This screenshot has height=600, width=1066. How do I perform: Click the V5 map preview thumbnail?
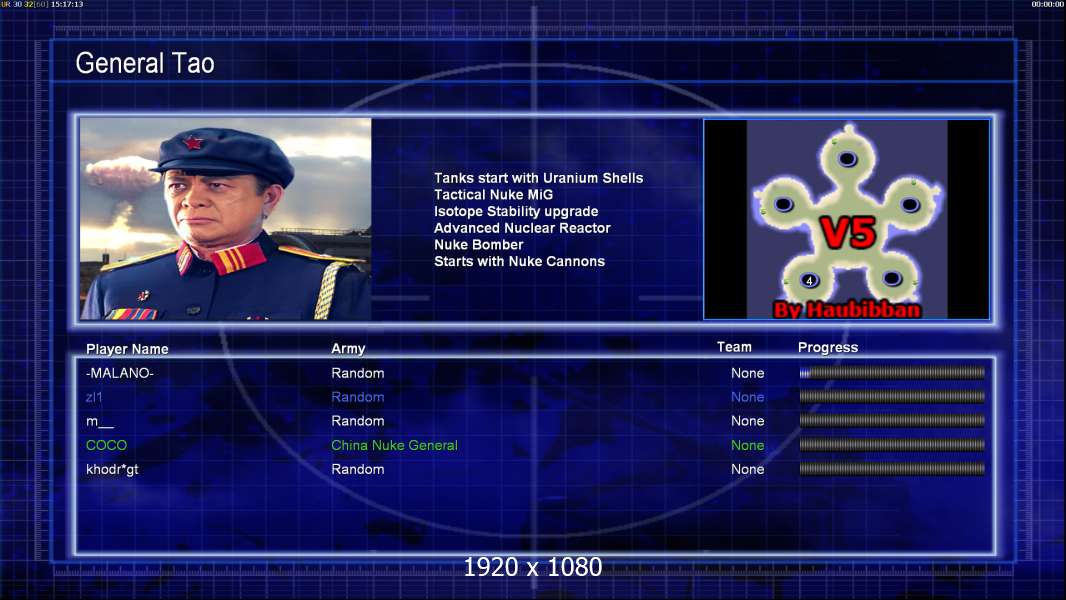click(x=846, y=219)
